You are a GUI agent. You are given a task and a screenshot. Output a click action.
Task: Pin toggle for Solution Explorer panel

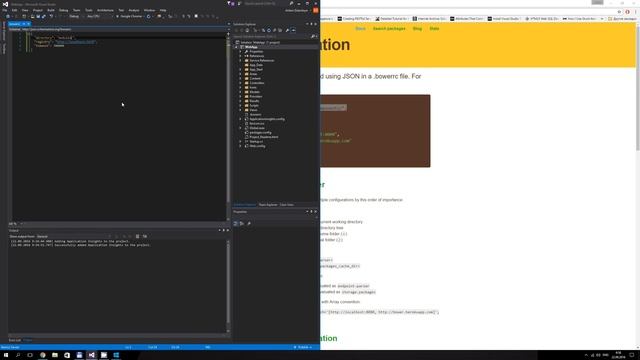311,24
